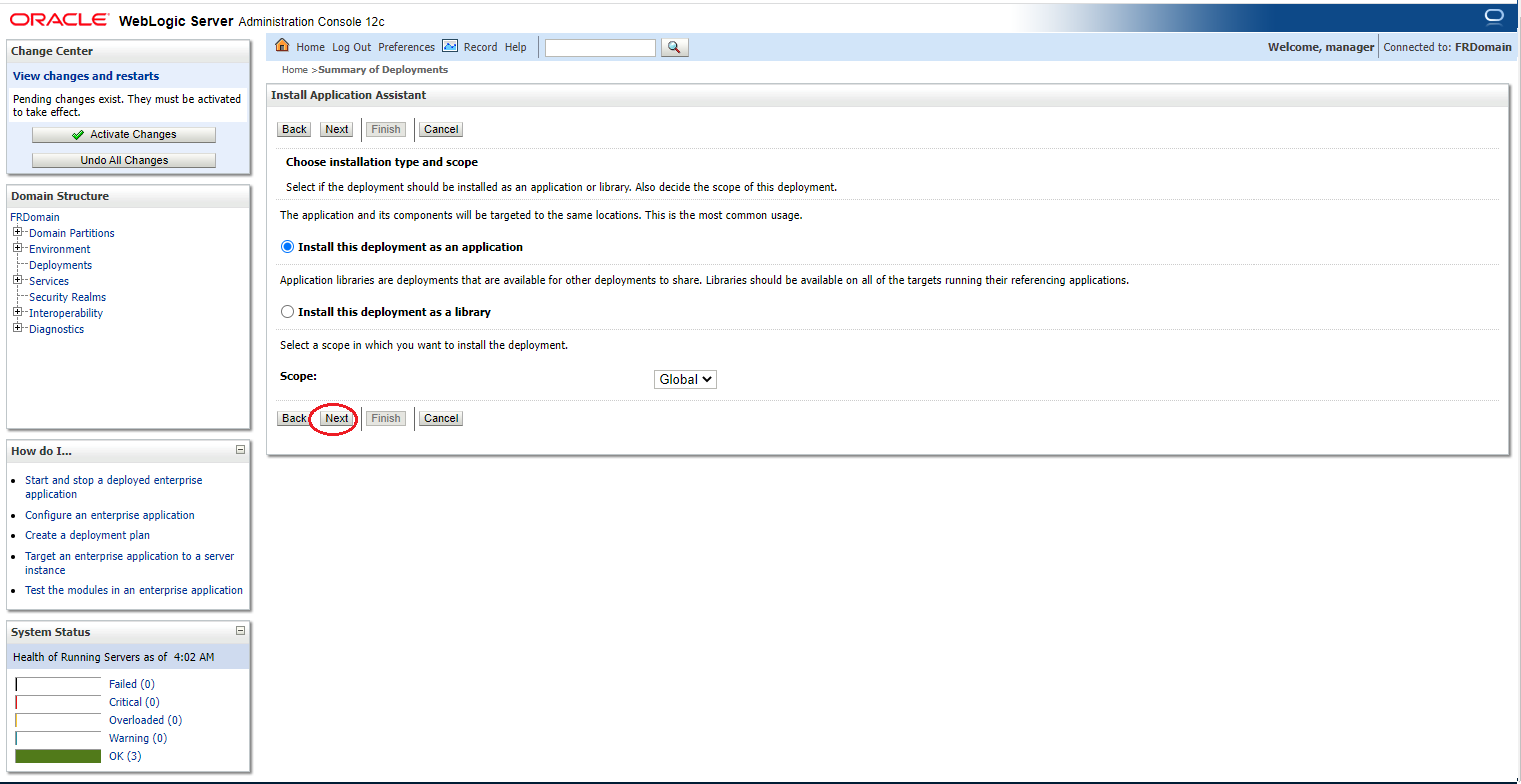
Task: Click the bottom Next button
Action: (x=337, y=418)
